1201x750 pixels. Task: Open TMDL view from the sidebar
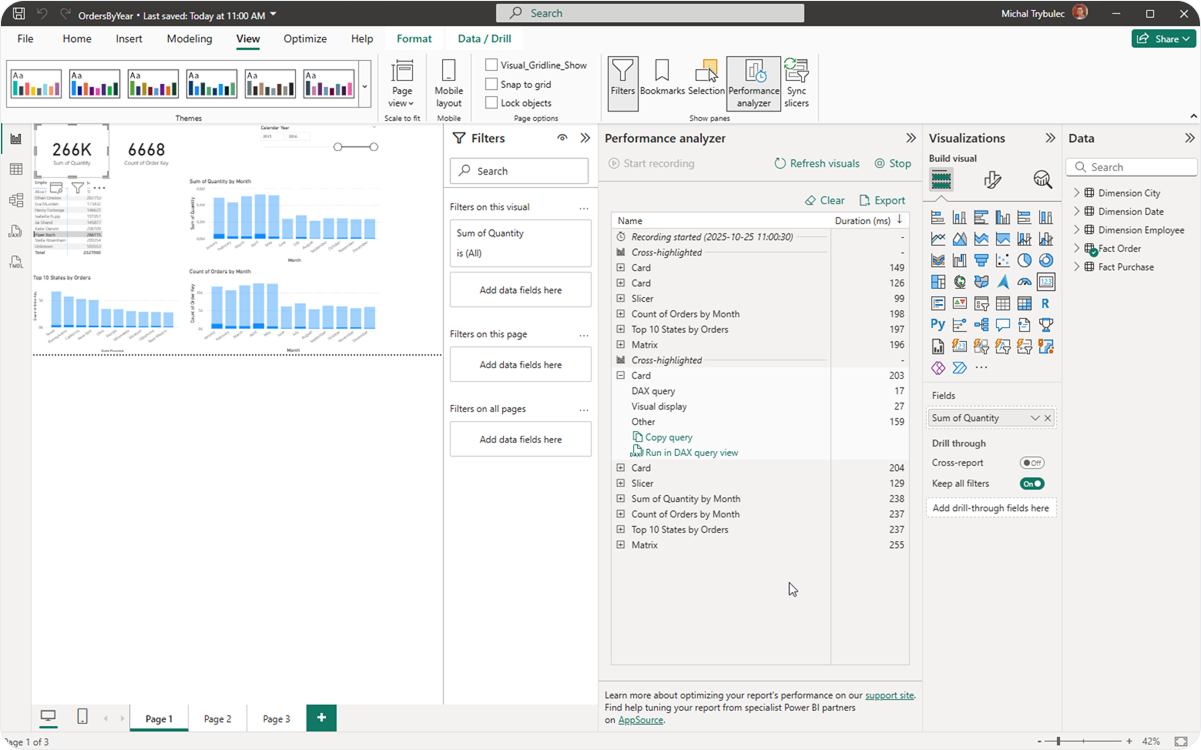pos(16,262)
